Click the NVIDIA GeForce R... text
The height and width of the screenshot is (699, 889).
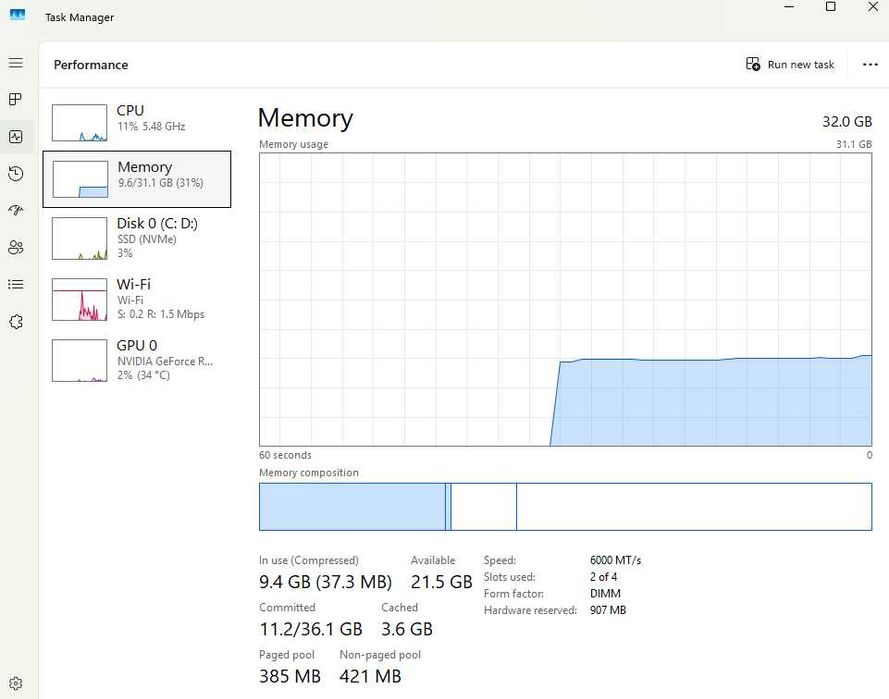tap(165, 361)
